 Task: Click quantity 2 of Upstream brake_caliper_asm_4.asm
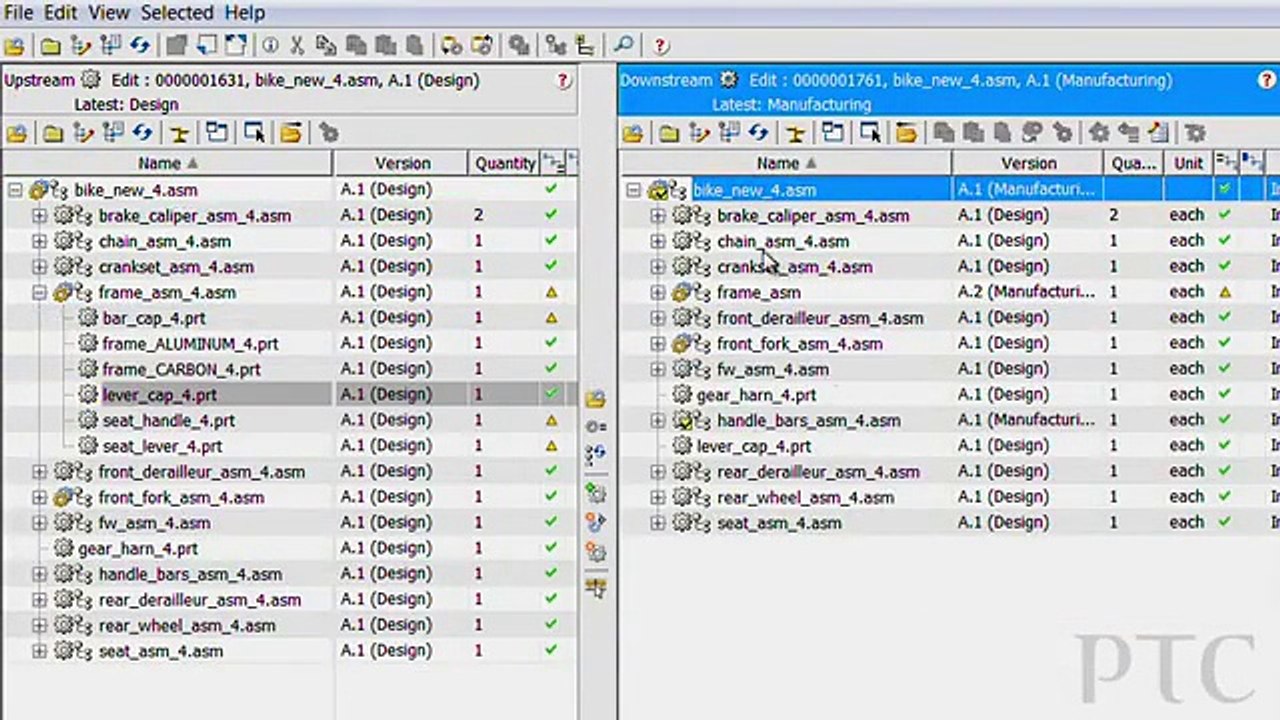click(478, 215)
